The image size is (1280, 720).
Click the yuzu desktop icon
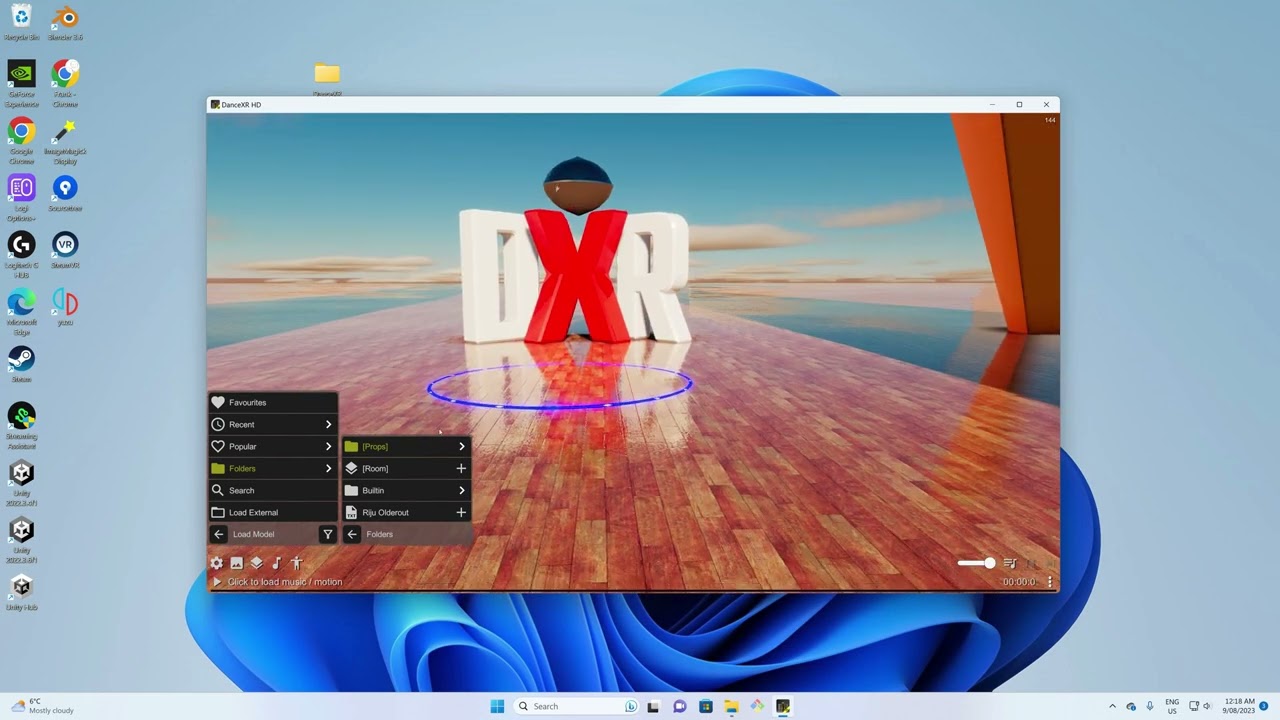pyautogui.click(x=65, y=307)
